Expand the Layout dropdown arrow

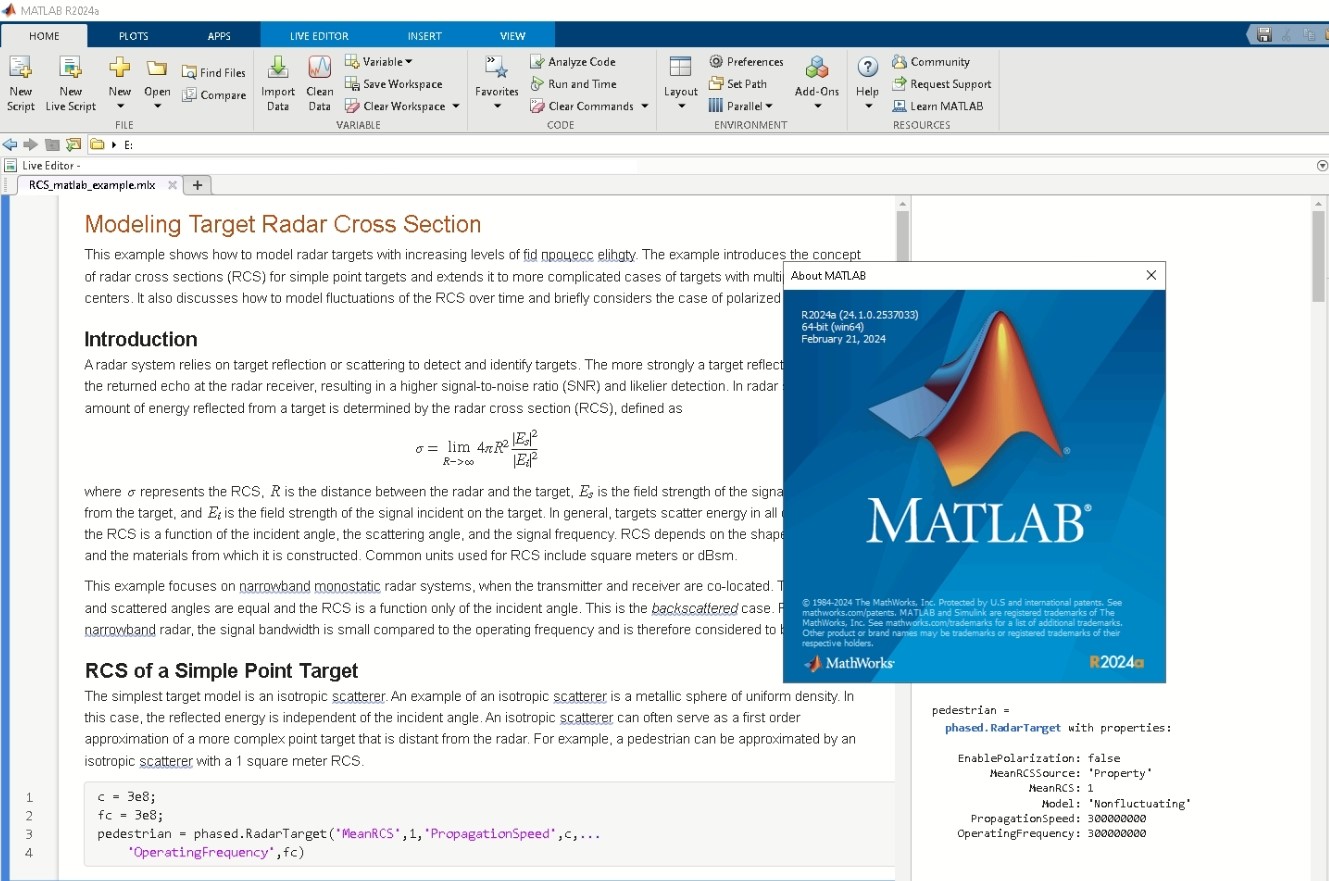(x=681, y=106)
